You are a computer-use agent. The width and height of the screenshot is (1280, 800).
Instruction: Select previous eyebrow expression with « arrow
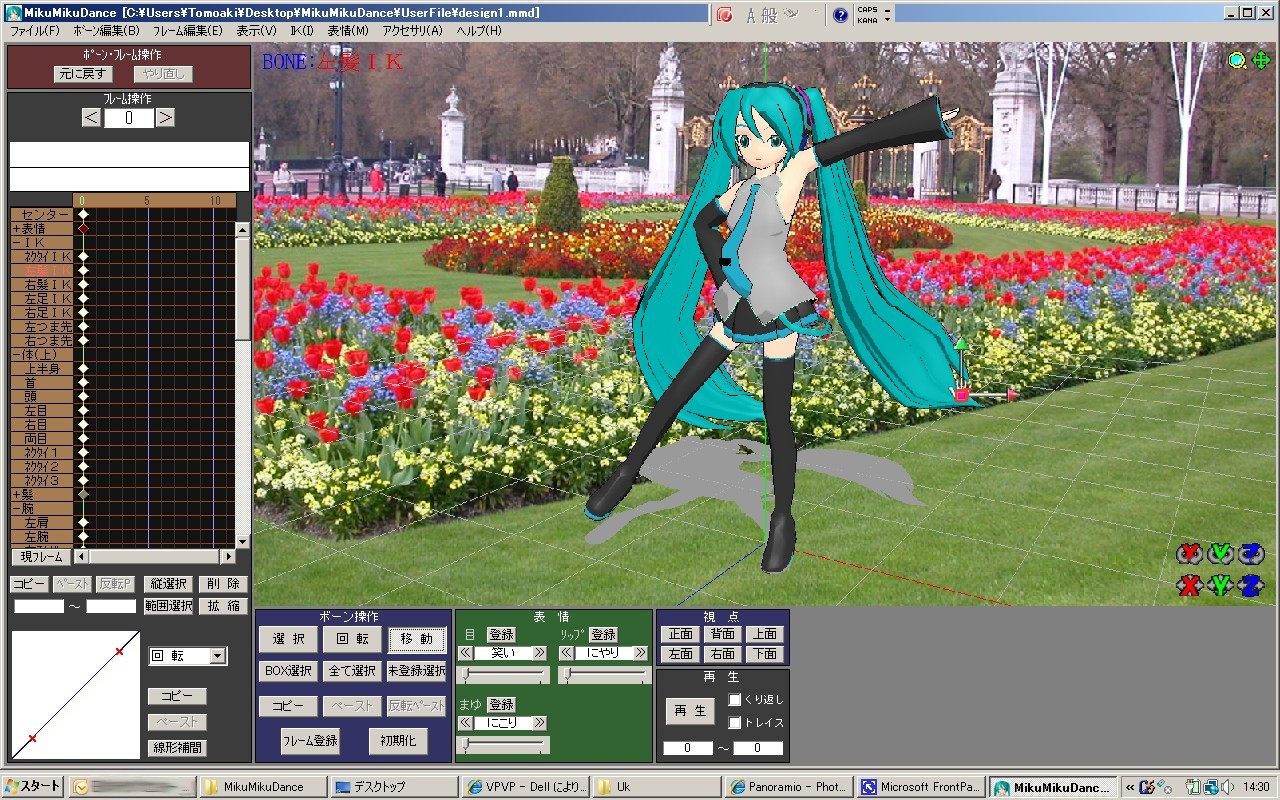(465, 723)
